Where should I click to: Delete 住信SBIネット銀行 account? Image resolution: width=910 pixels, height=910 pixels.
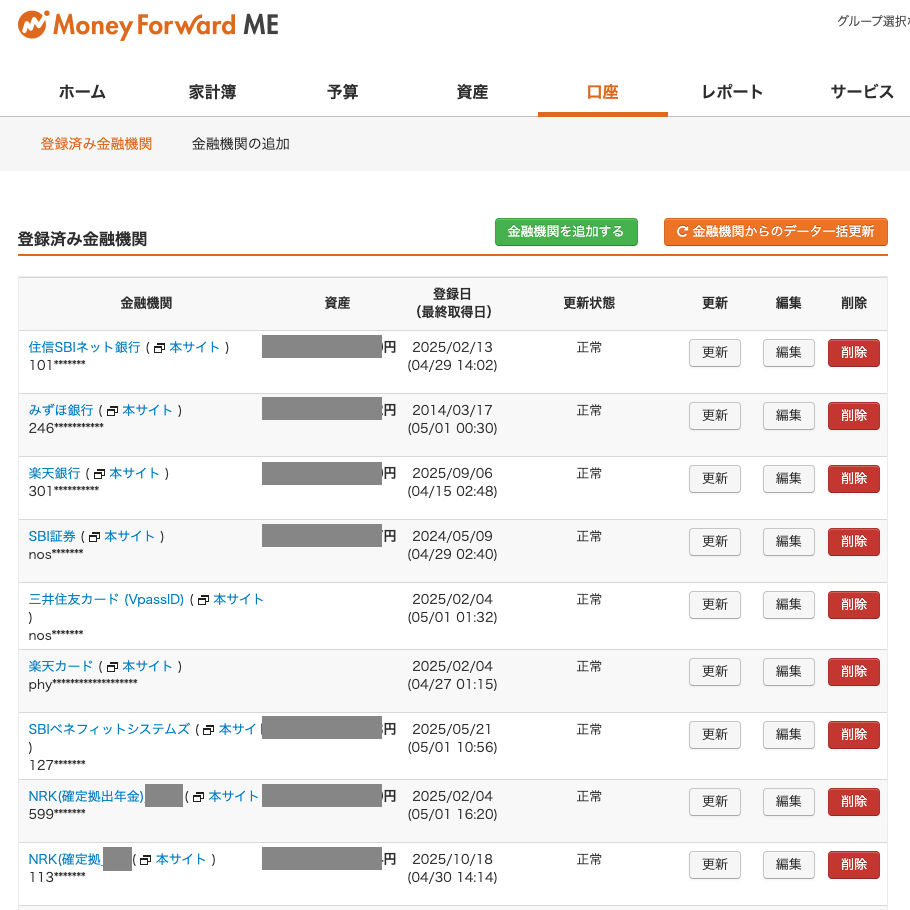coord(854,352)
